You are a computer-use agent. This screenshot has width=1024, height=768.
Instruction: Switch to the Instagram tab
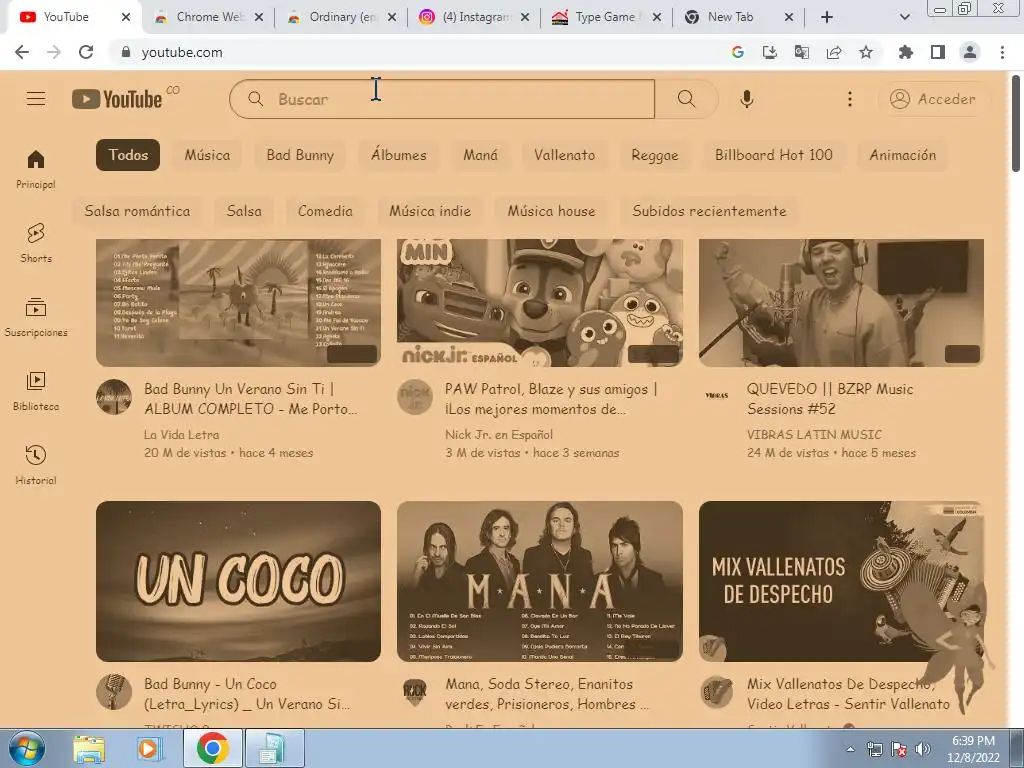(475, 17)
